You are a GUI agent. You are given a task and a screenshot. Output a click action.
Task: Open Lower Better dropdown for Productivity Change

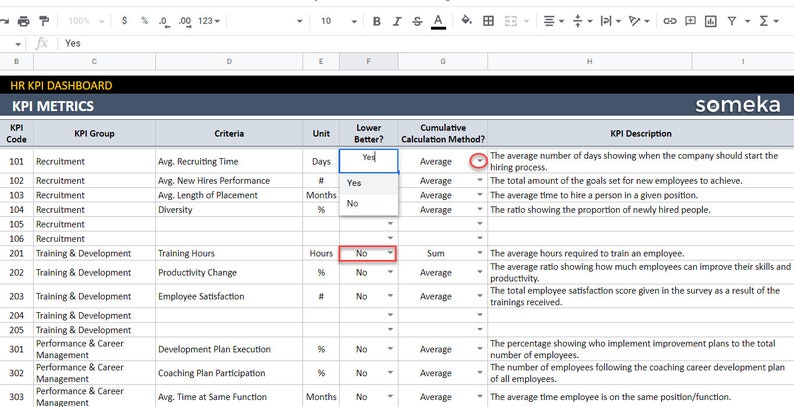[x=390, y=272]
